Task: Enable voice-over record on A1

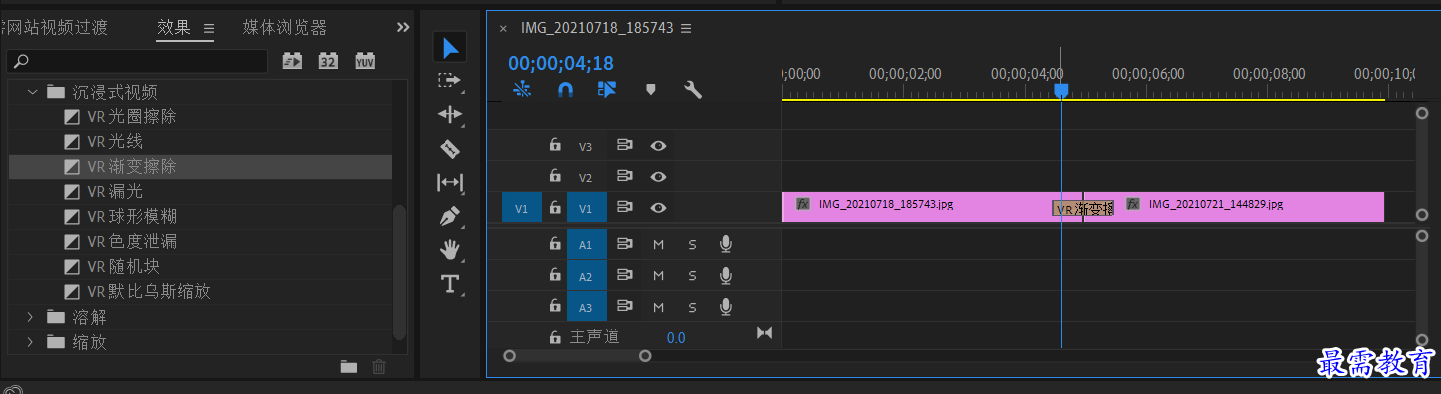Action: click(726, 244)
